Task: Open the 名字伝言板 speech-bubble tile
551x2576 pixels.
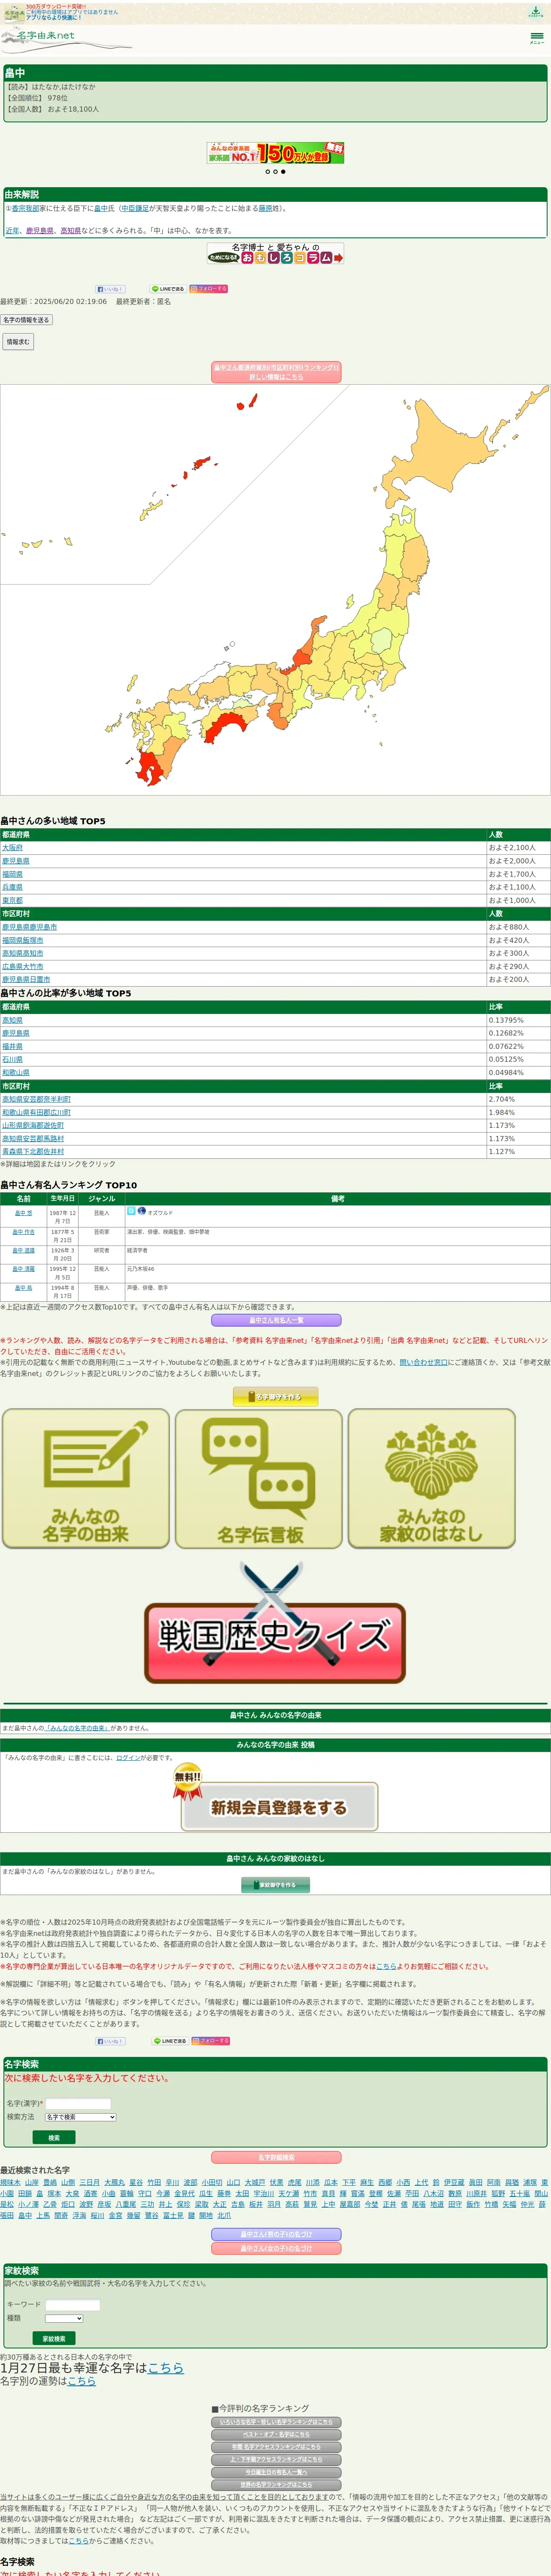Action: coord(259,1478)
